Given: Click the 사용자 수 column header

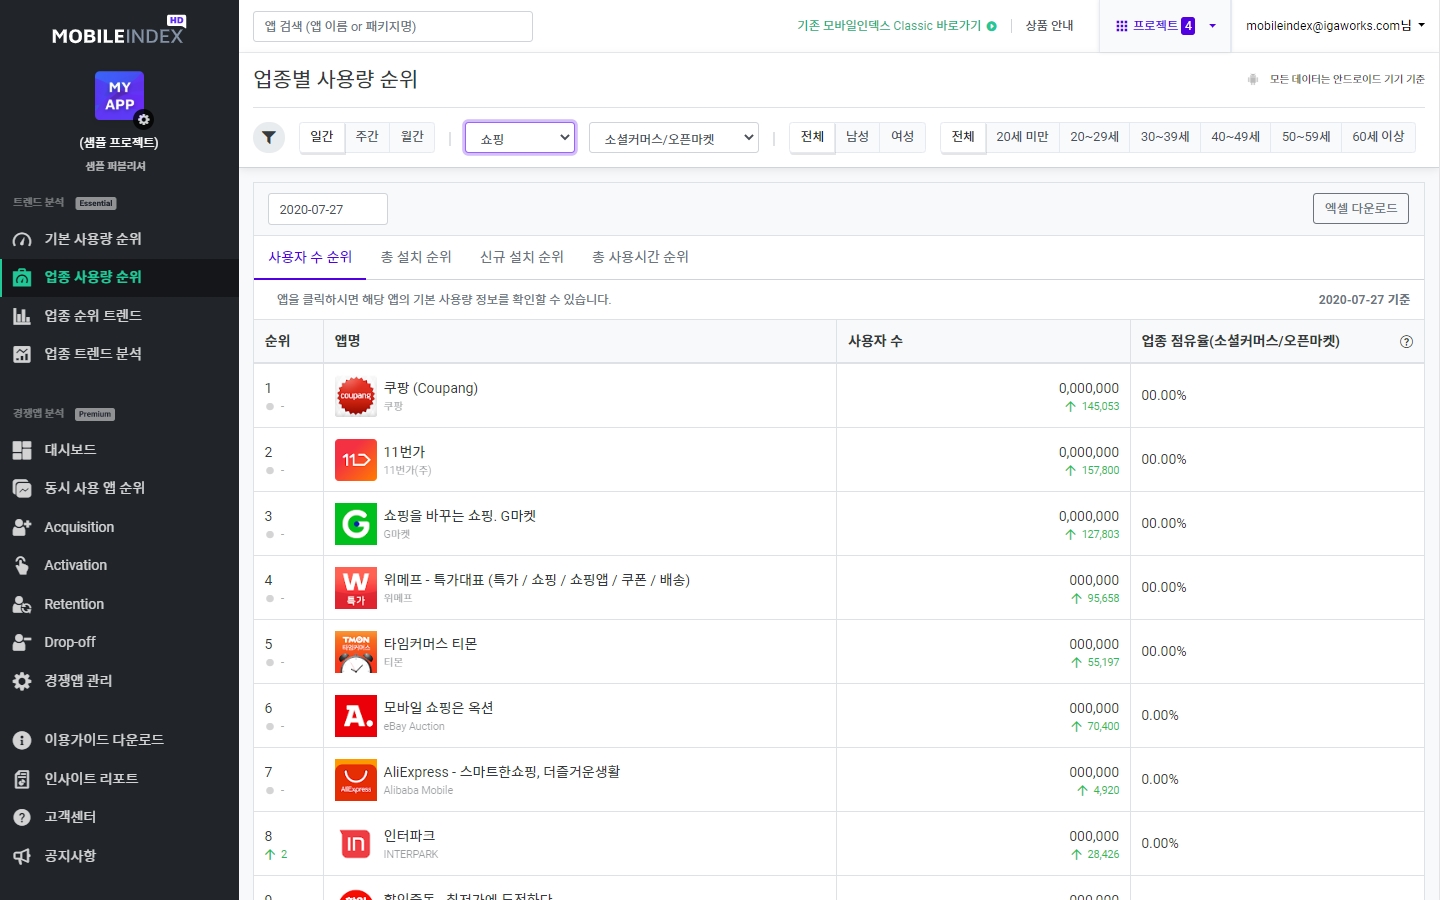Looking at the screenshot, I should pos(983,341).
